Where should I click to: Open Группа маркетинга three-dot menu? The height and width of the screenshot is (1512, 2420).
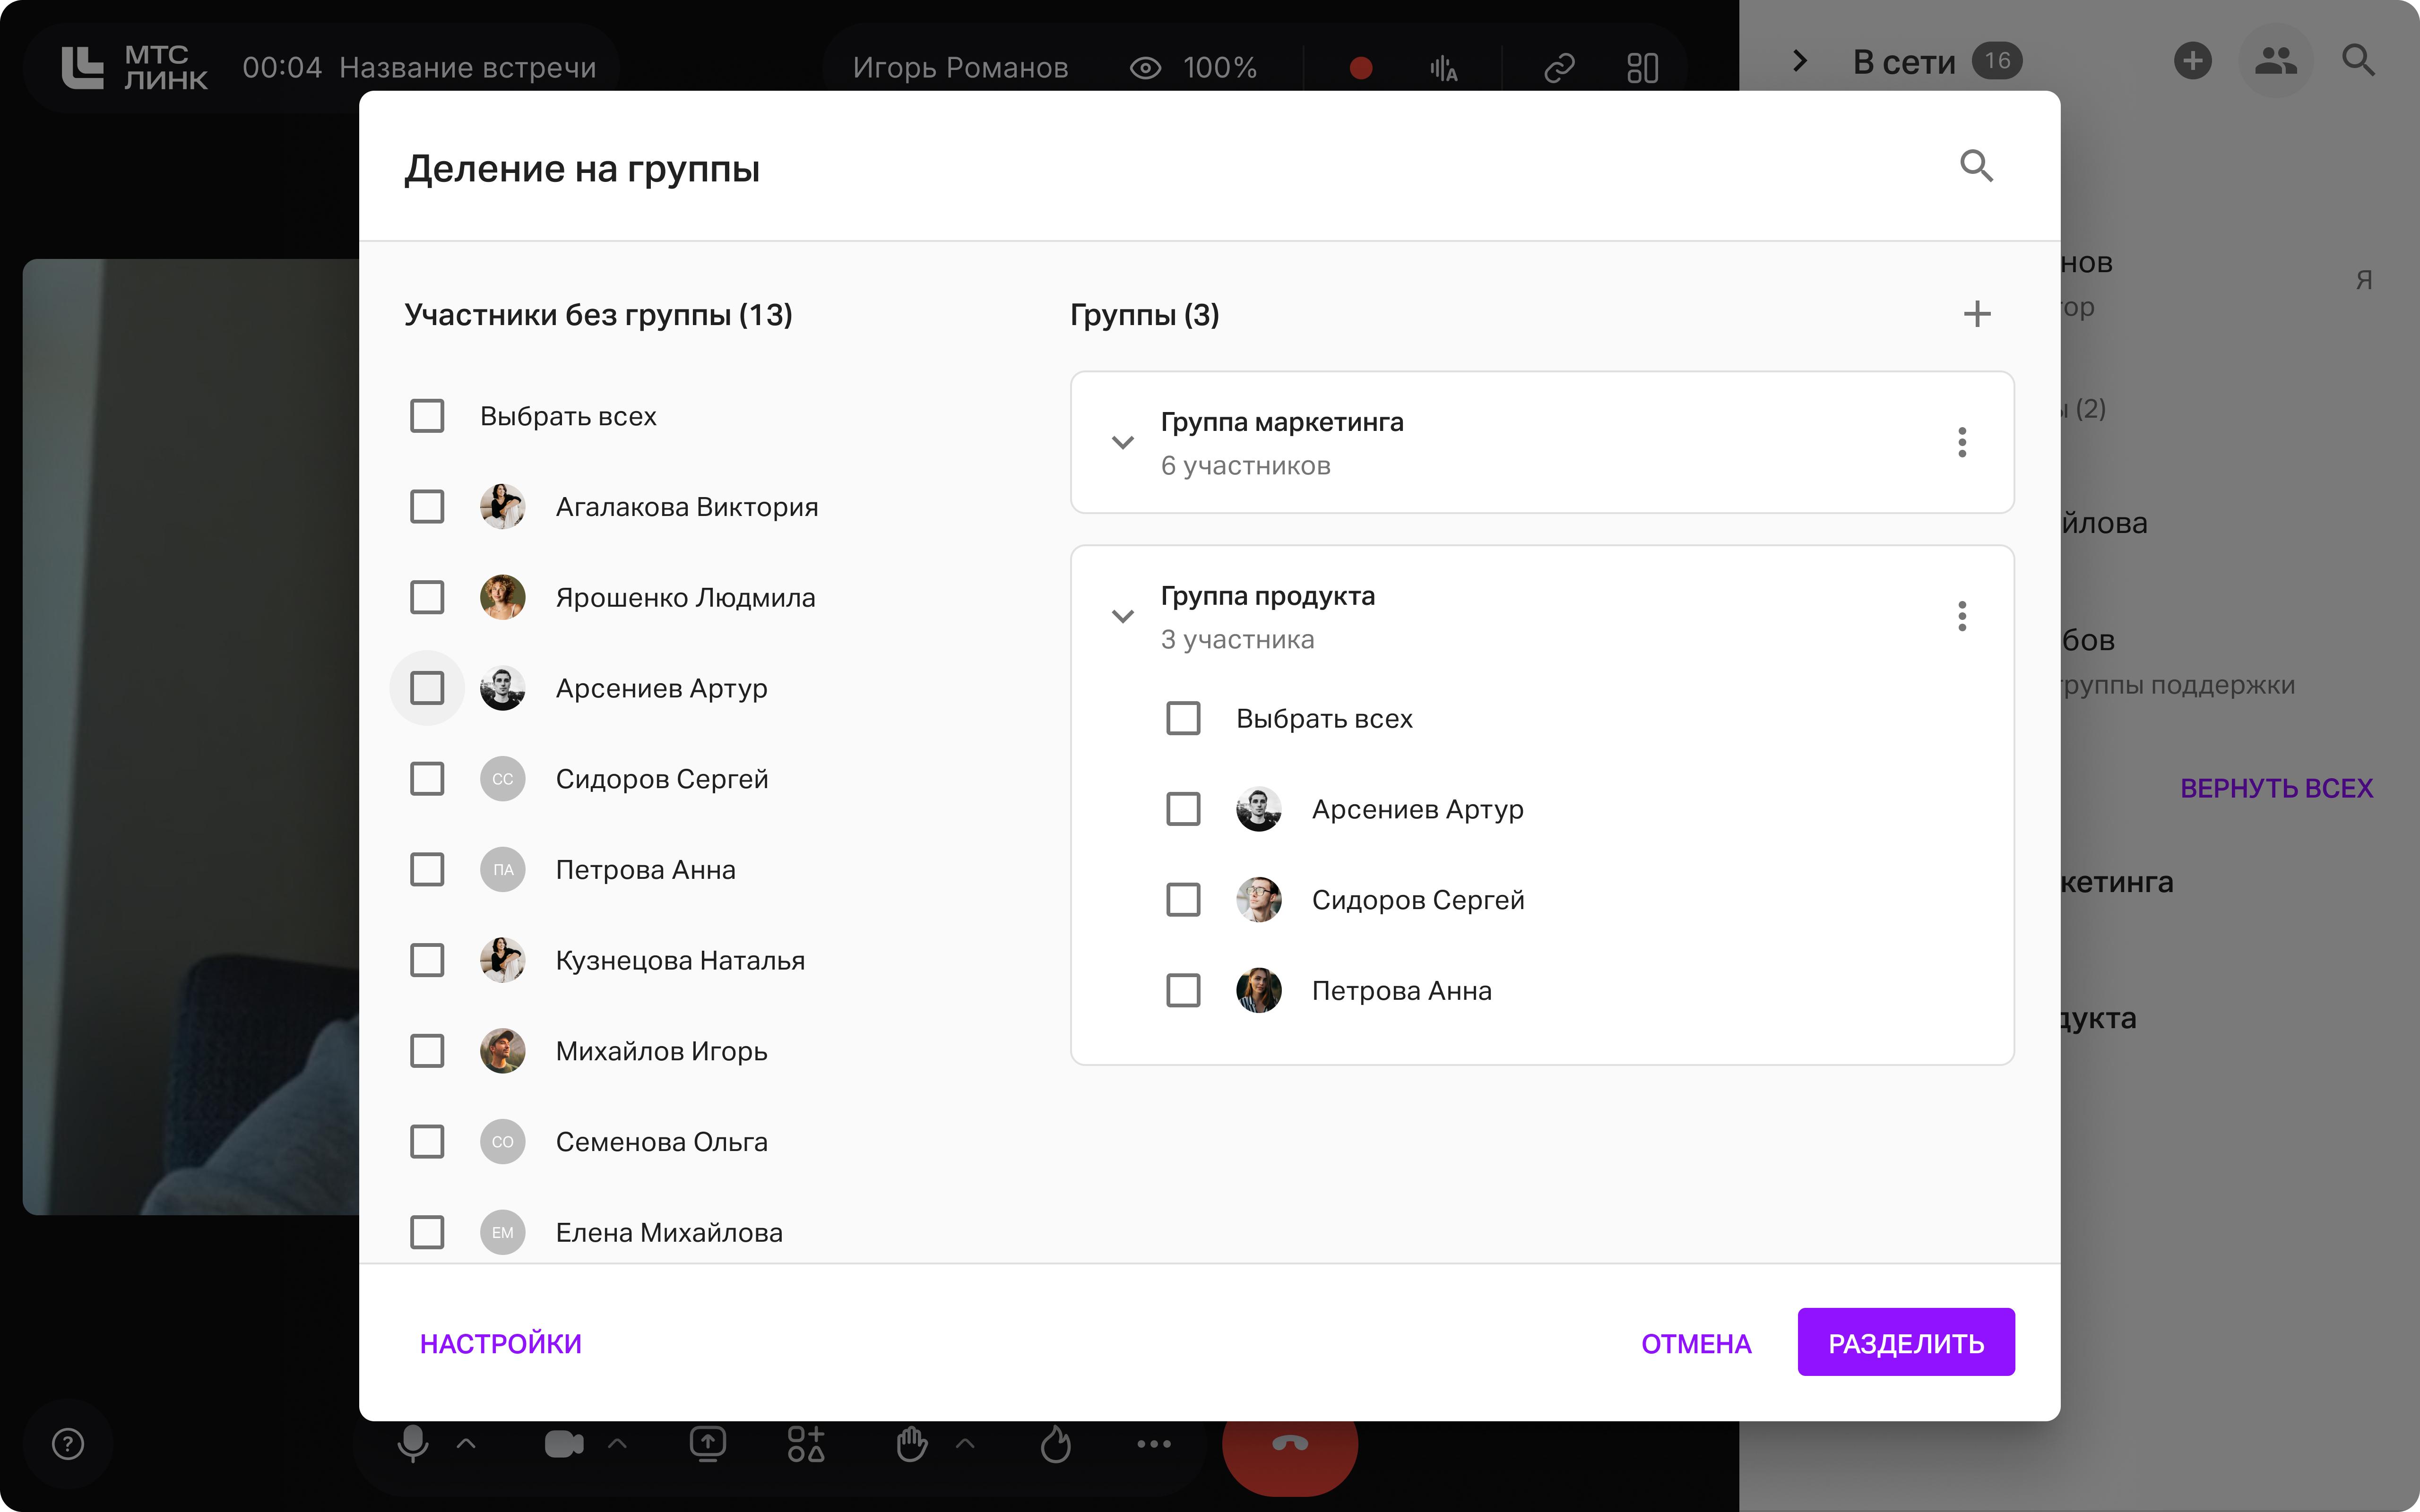point(1961,442)
